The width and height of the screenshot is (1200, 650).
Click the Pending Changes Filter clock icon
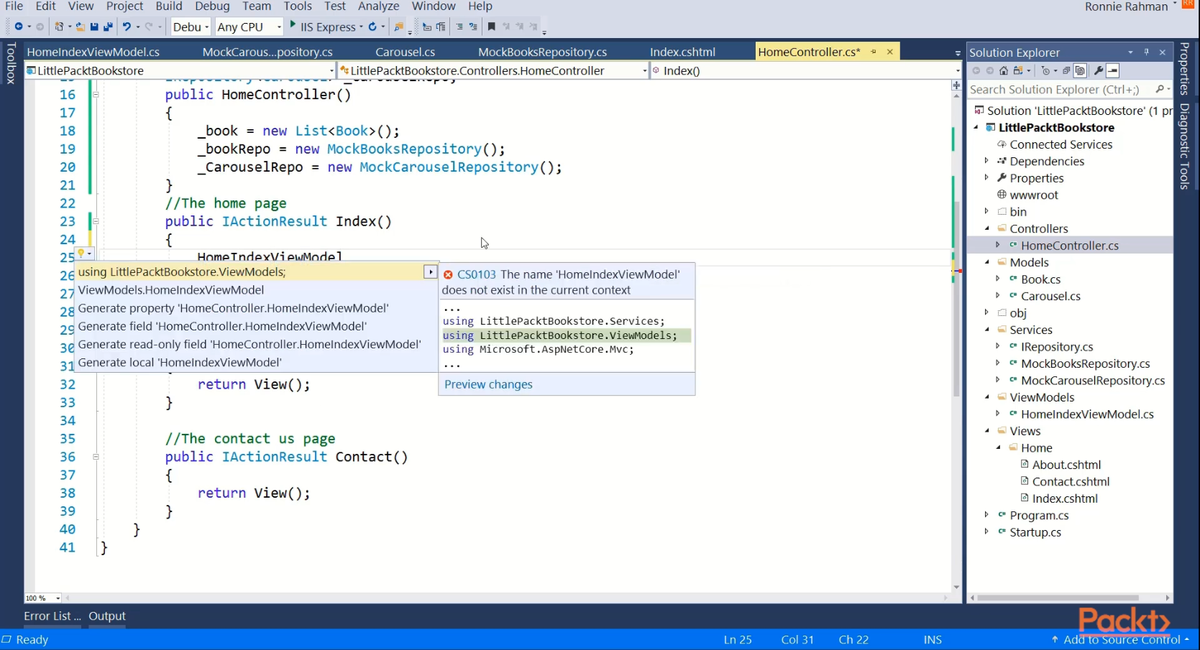[x=1046, y=70]
